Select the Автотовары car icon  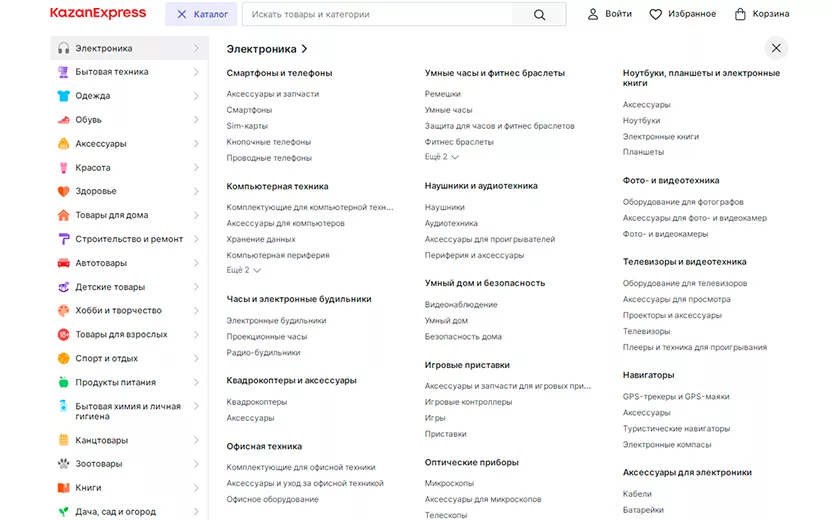(64, 263)
